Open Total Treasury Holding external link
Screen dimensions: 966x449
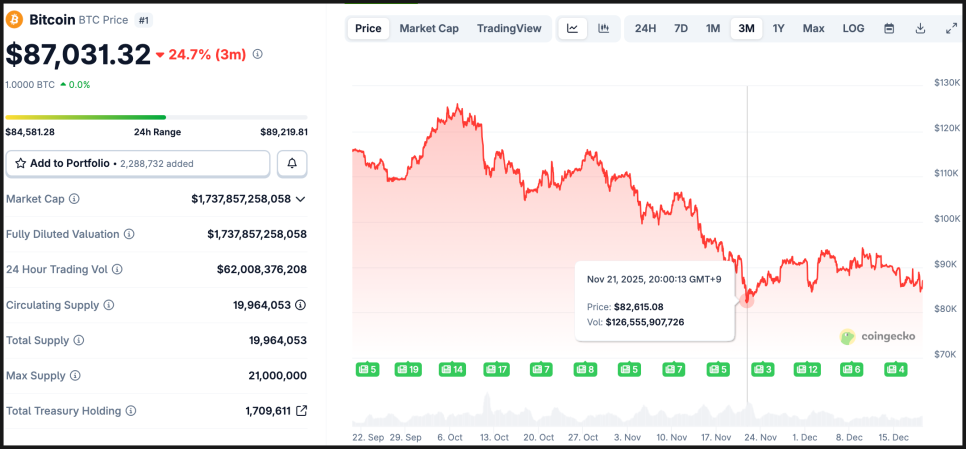pos(301,411)
